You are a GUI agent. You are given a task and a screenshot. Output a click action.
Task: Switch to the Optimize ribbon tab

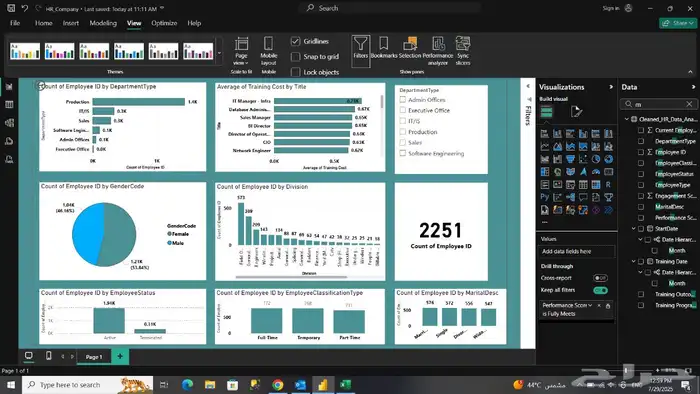(x=164, y=23)
